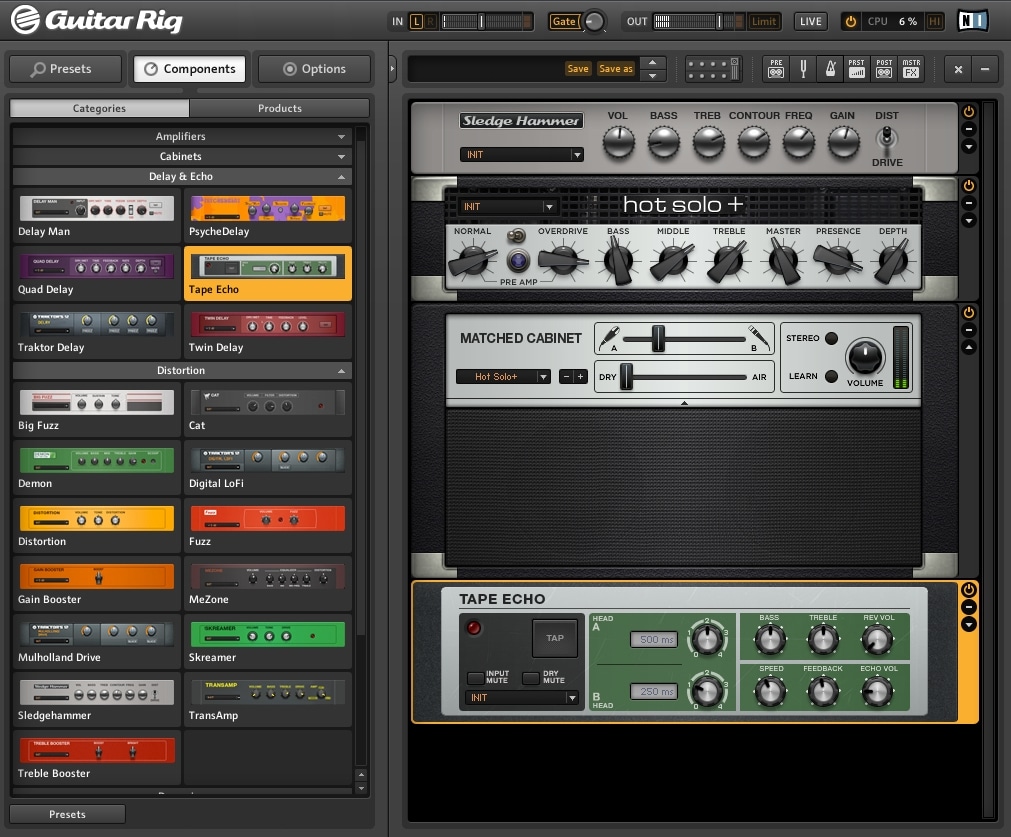1011x837 pixels.
Task: Click the Native Instruments NI logo
Action: 972,21
